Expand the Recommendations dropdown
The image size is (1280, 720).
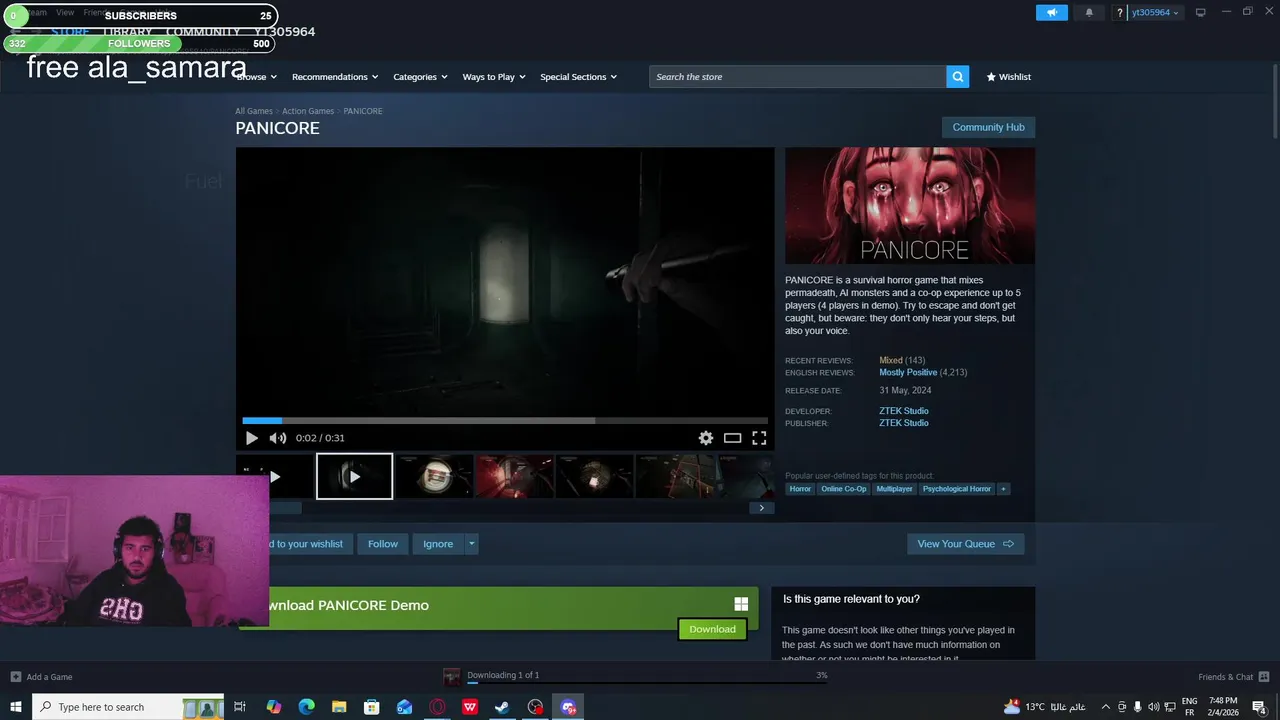click(335, 77)
